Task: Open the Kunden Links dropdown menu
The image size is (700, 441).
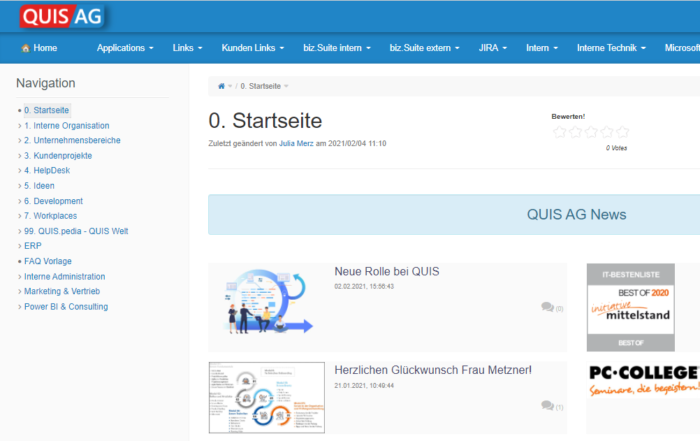Action: click(x=253, y=48)
